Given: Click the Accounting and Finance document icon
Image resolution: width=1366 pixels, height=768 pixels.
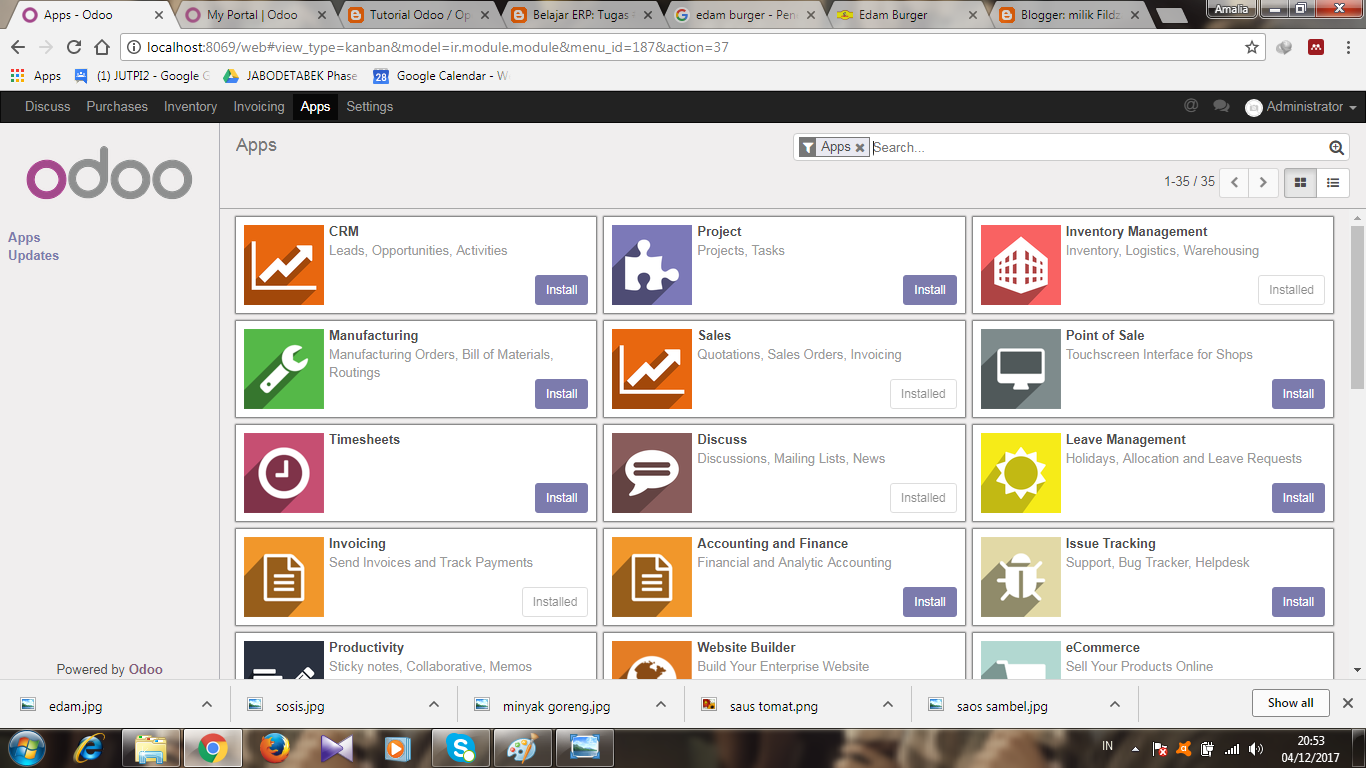Looking at the screenshot, I should (x=652, y=577).
